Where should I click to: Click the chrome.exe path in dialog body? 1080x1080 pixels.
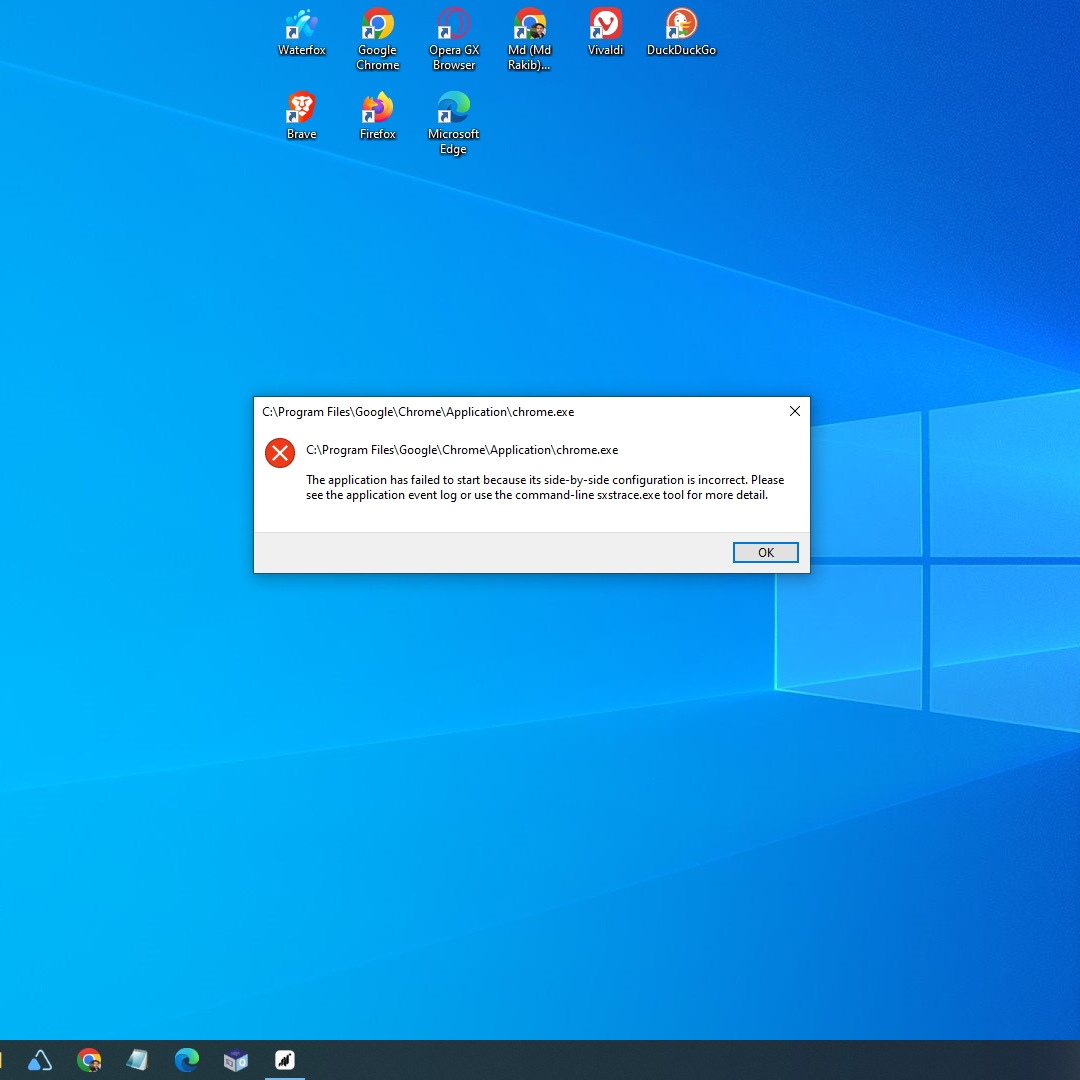462,450
